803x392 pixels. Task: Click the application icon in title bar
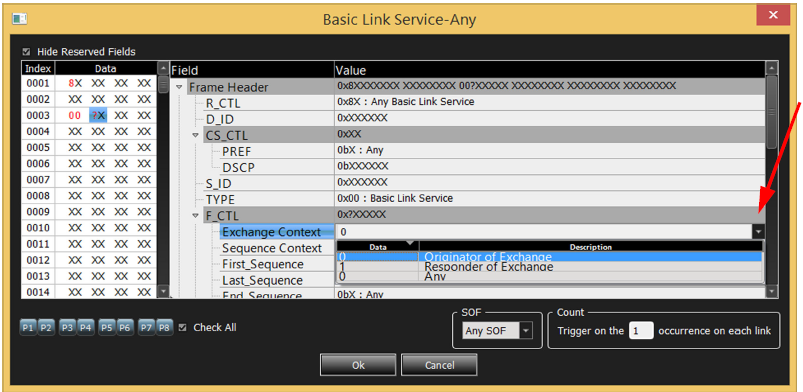19,19
